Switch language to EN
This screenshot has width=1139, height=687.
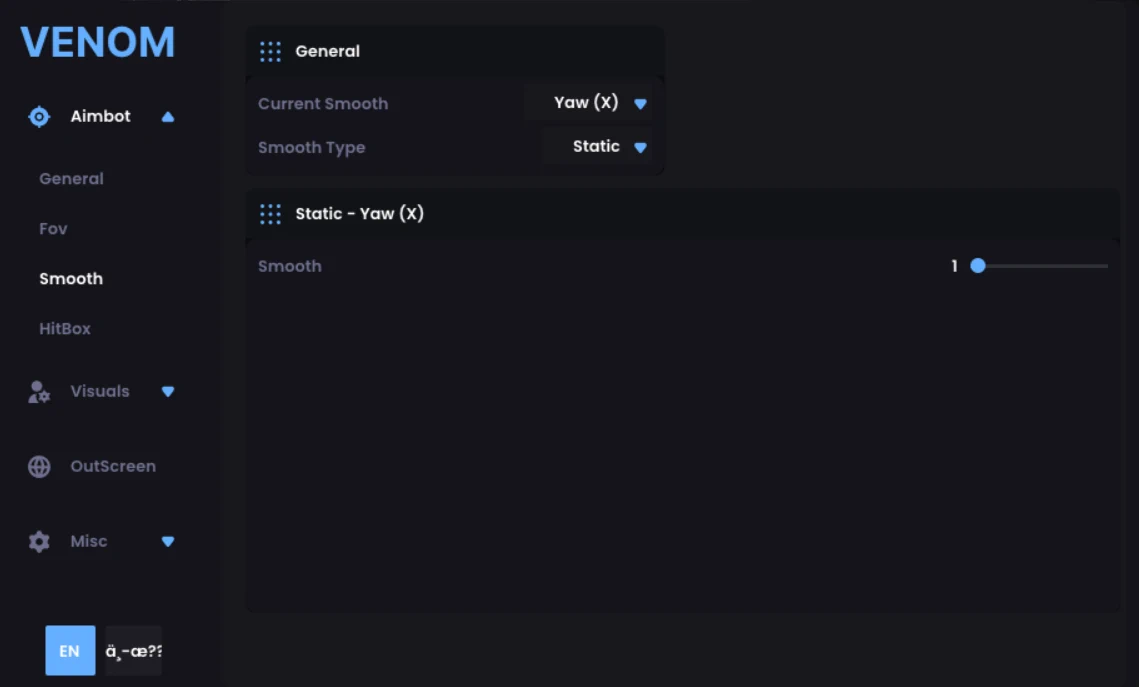pos(70,651)
